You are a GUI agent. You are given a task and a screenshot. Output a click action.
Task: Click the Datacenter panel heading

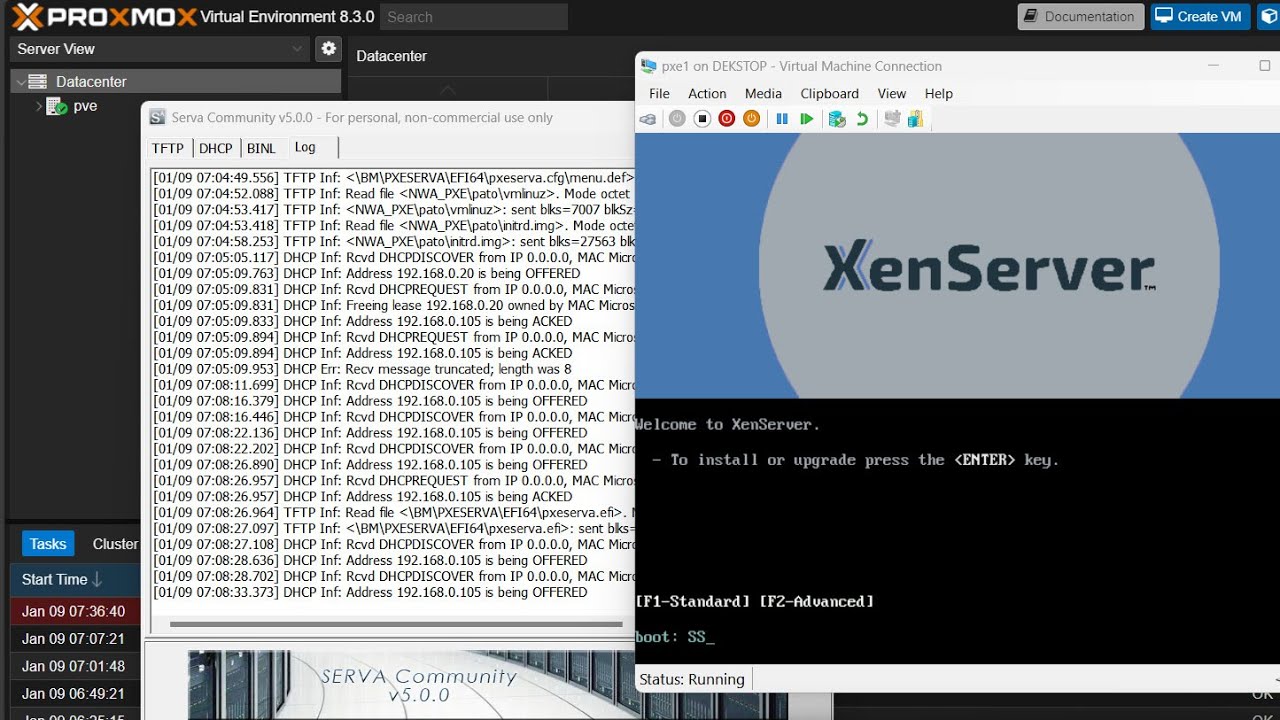392,56
